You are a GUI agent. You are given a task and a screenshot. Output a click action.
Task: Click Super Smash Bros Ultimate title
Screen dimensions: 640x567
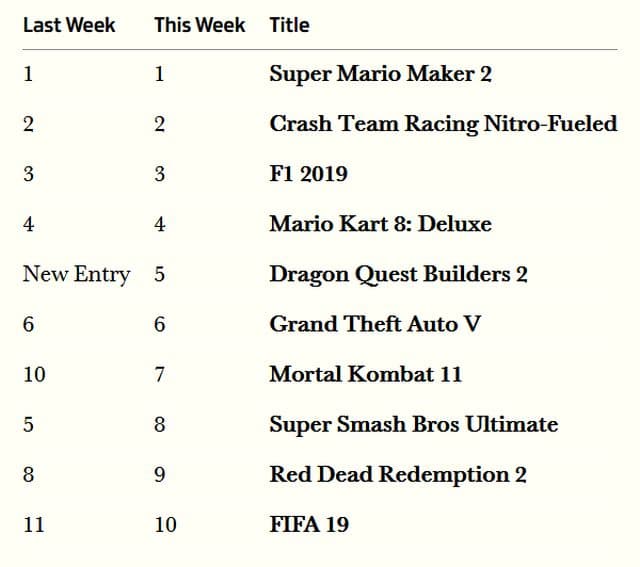pyautogui.click(x=413, y=424)
